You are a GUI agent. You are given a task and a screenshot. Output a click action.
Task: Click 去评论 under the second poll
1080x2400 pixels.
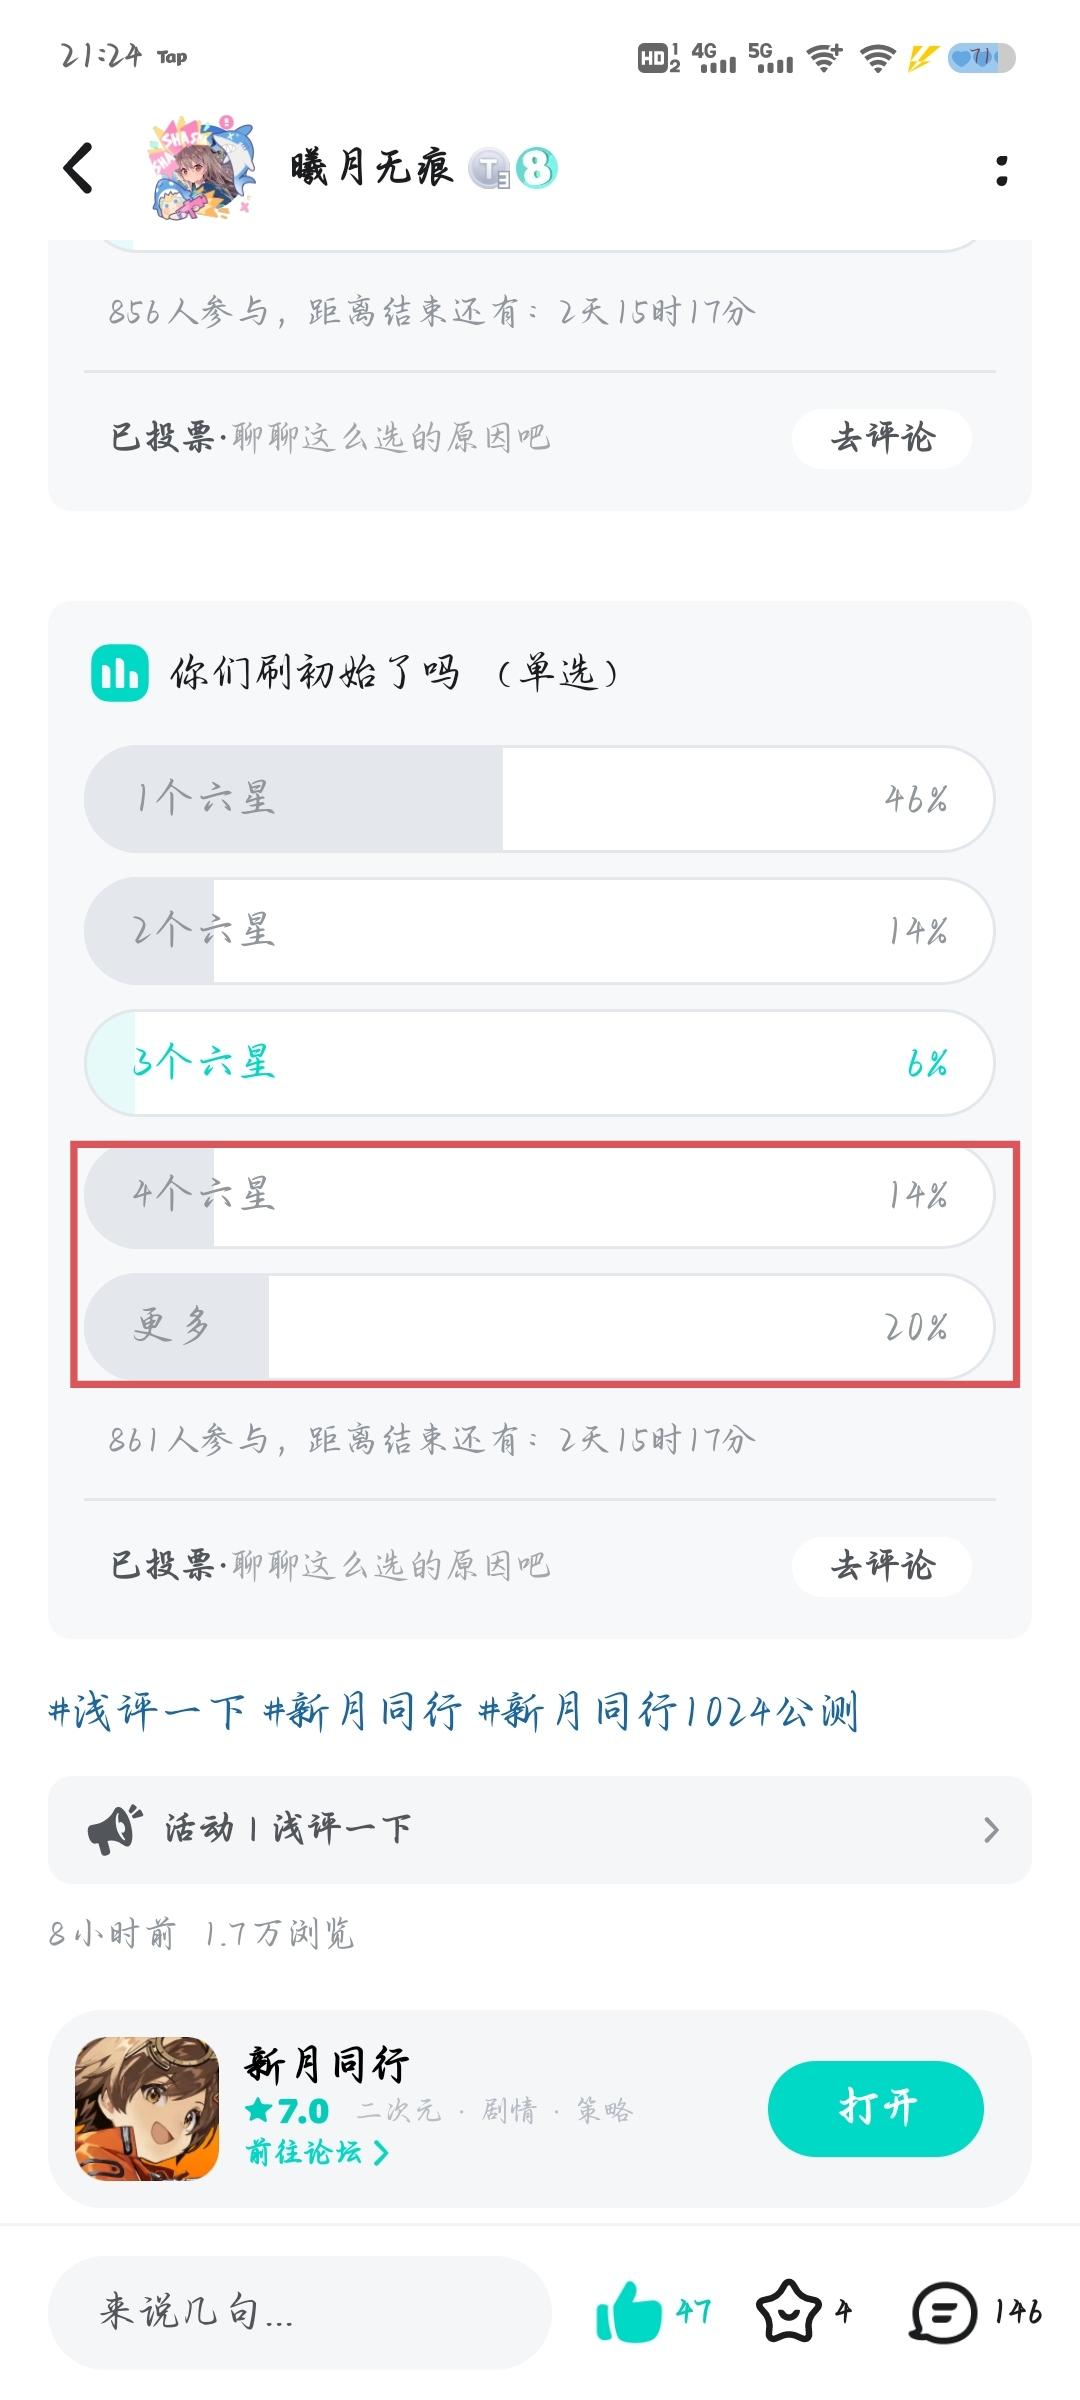[x=882, y=1566]
